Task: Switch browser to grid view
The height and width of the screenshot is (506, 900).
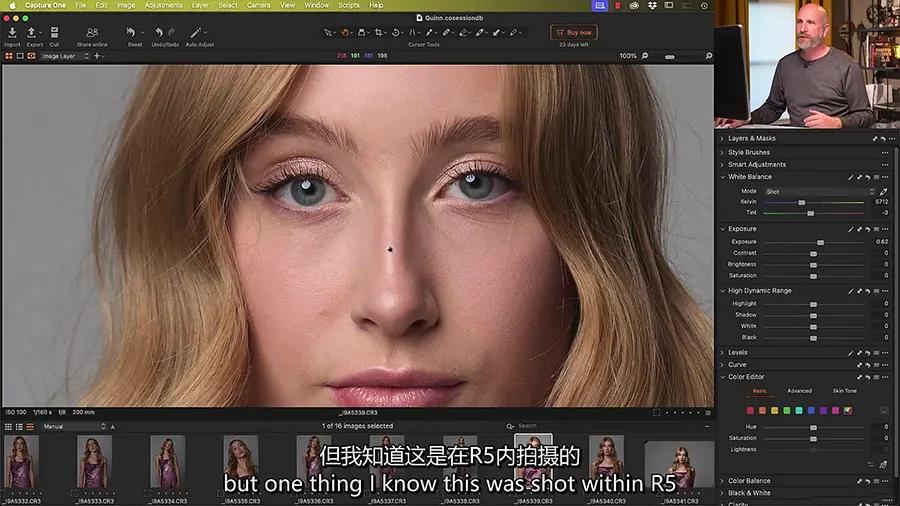Action: pos(8,427)
